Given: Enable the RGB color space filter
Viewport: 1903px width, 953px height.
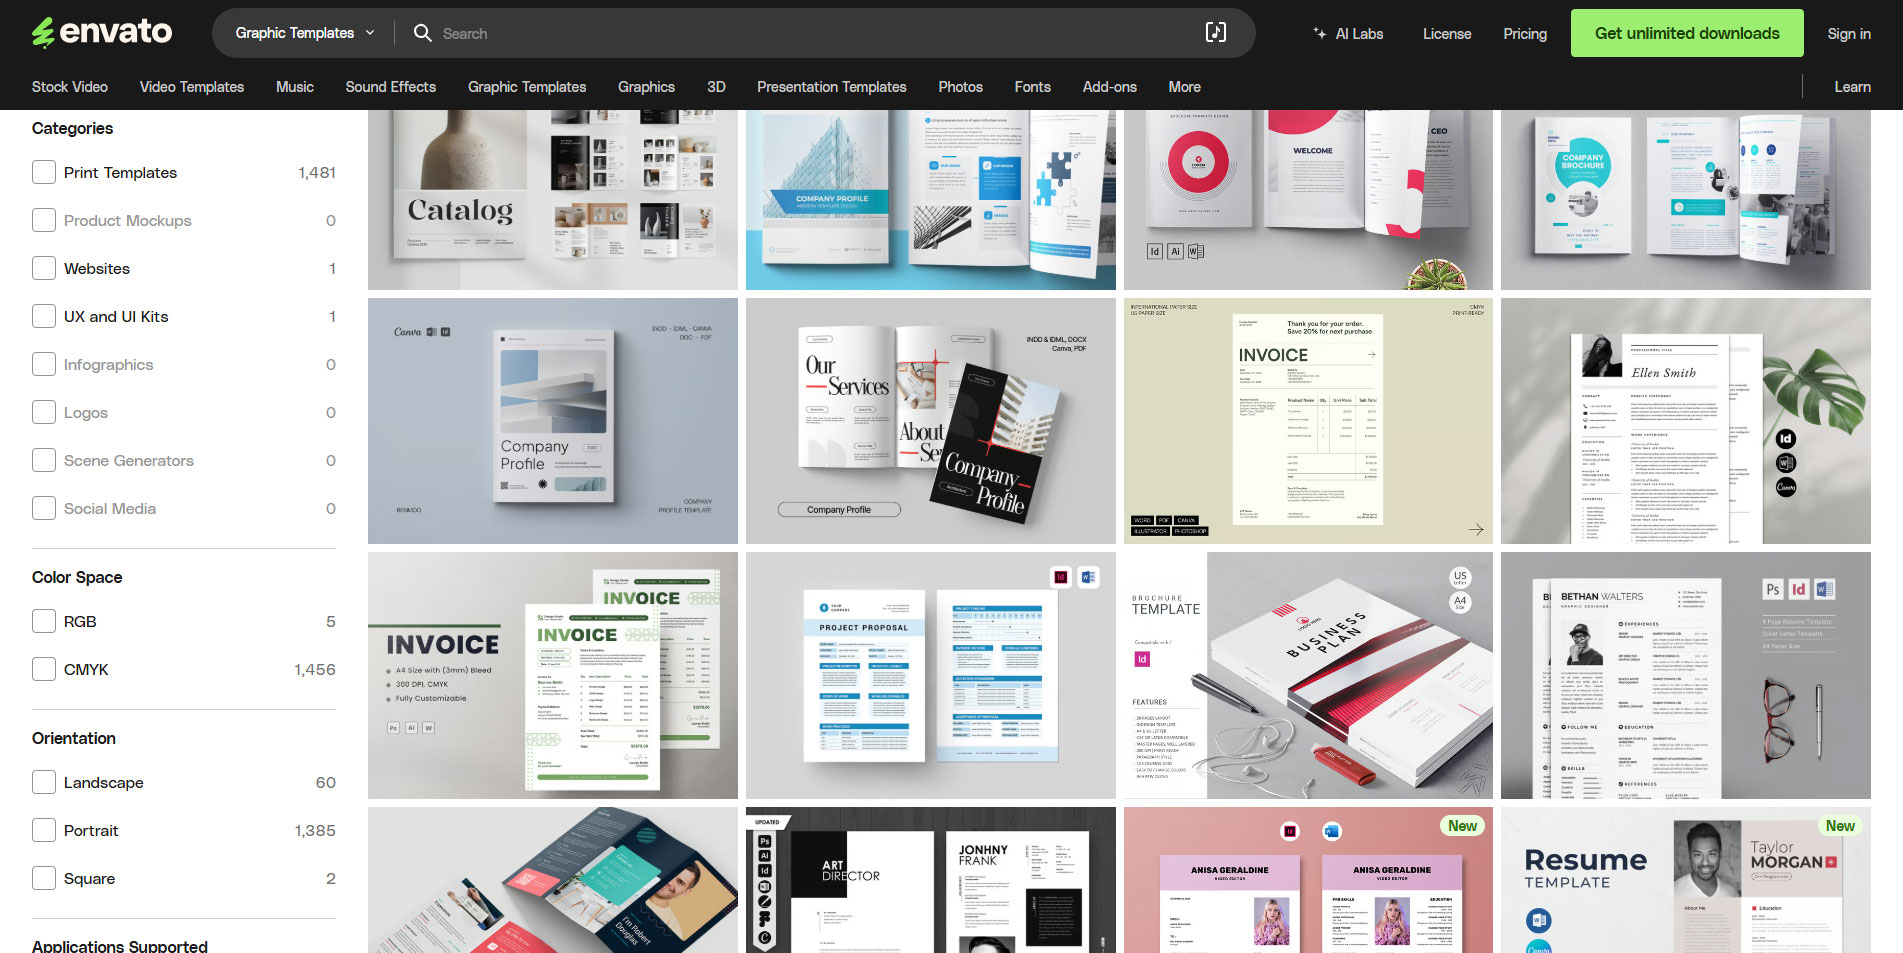Looking at the screenshot, I should click(44, 621).
